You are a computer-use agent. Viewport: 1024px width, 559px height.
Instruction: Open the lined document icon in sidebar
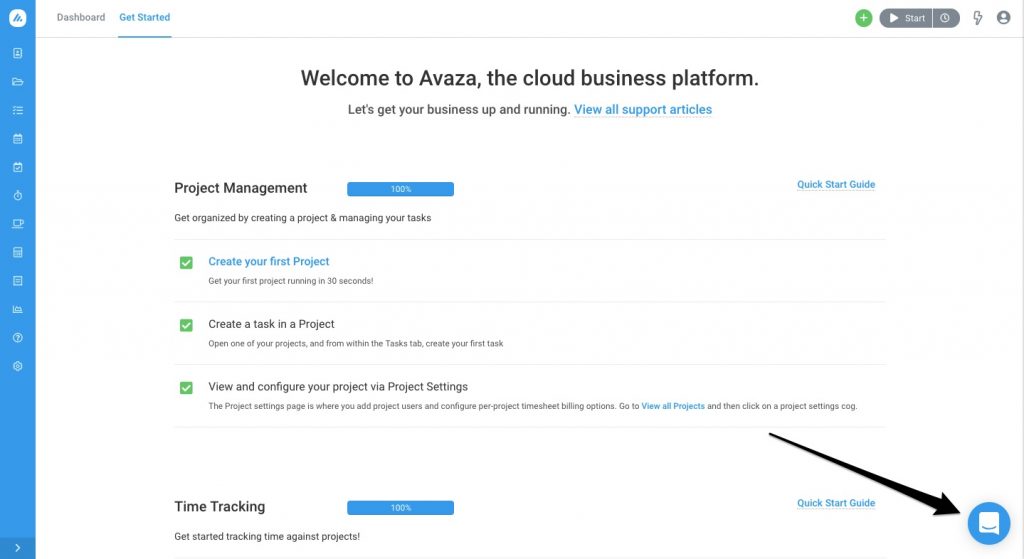18,281
